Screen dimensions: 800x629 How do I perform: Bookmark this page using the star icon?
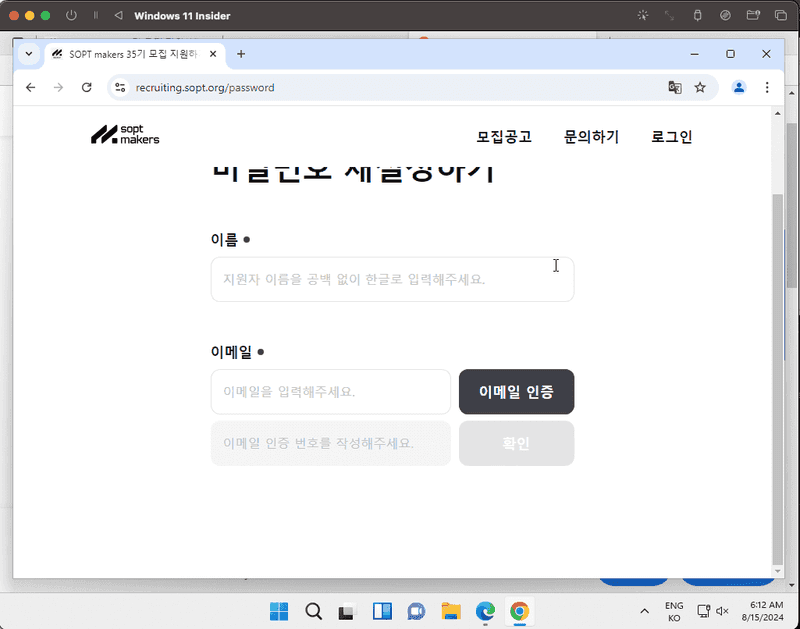coord(700,87)
